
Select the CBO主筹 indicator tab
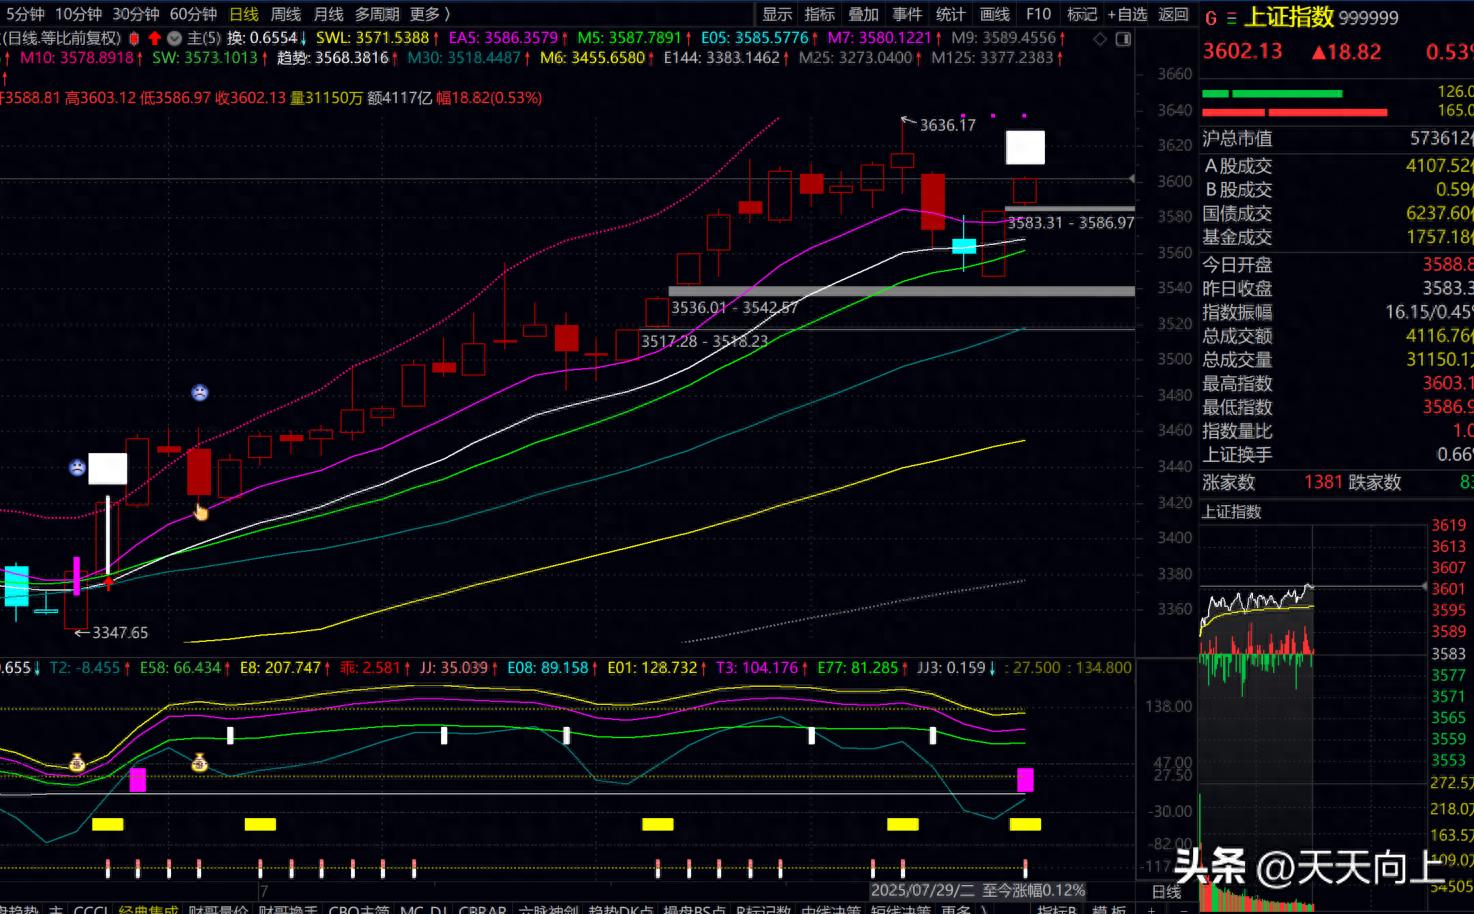(359, 908)
